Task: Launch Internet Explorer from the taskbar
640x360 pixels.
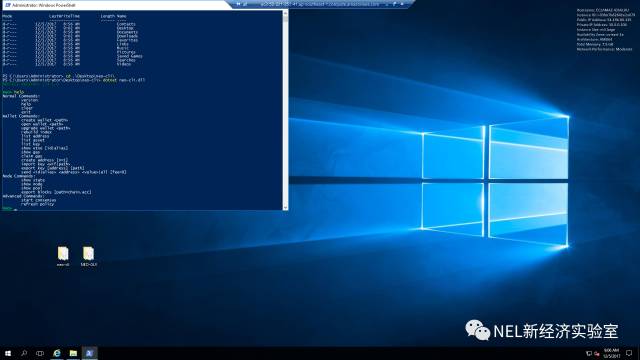Action: pos(57,353)
